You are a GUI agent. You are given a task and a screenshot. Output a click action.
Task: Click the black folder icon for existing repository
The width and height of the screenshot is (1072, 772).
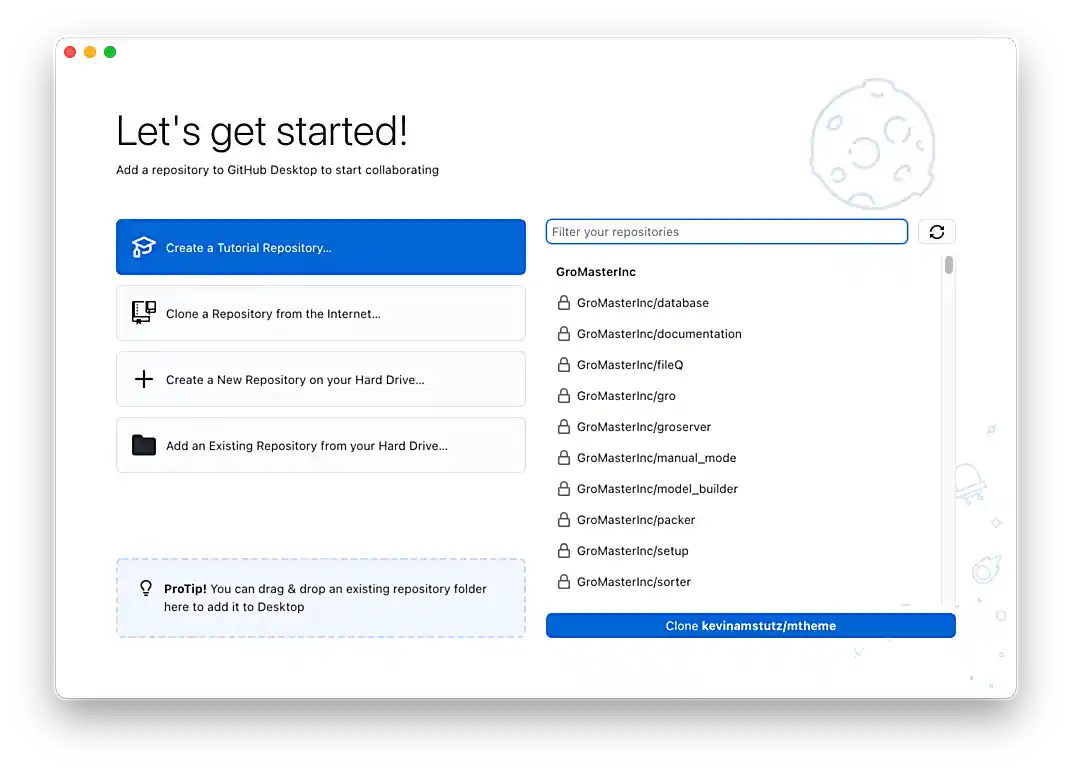[144, 445]
